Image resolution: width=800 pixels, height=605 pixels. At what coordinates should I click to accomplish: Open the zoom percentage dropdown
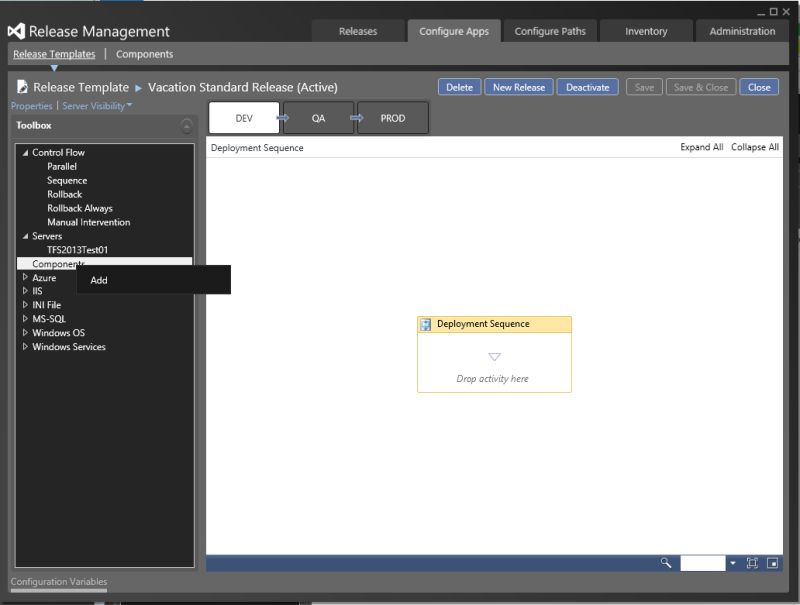point(733,563)
